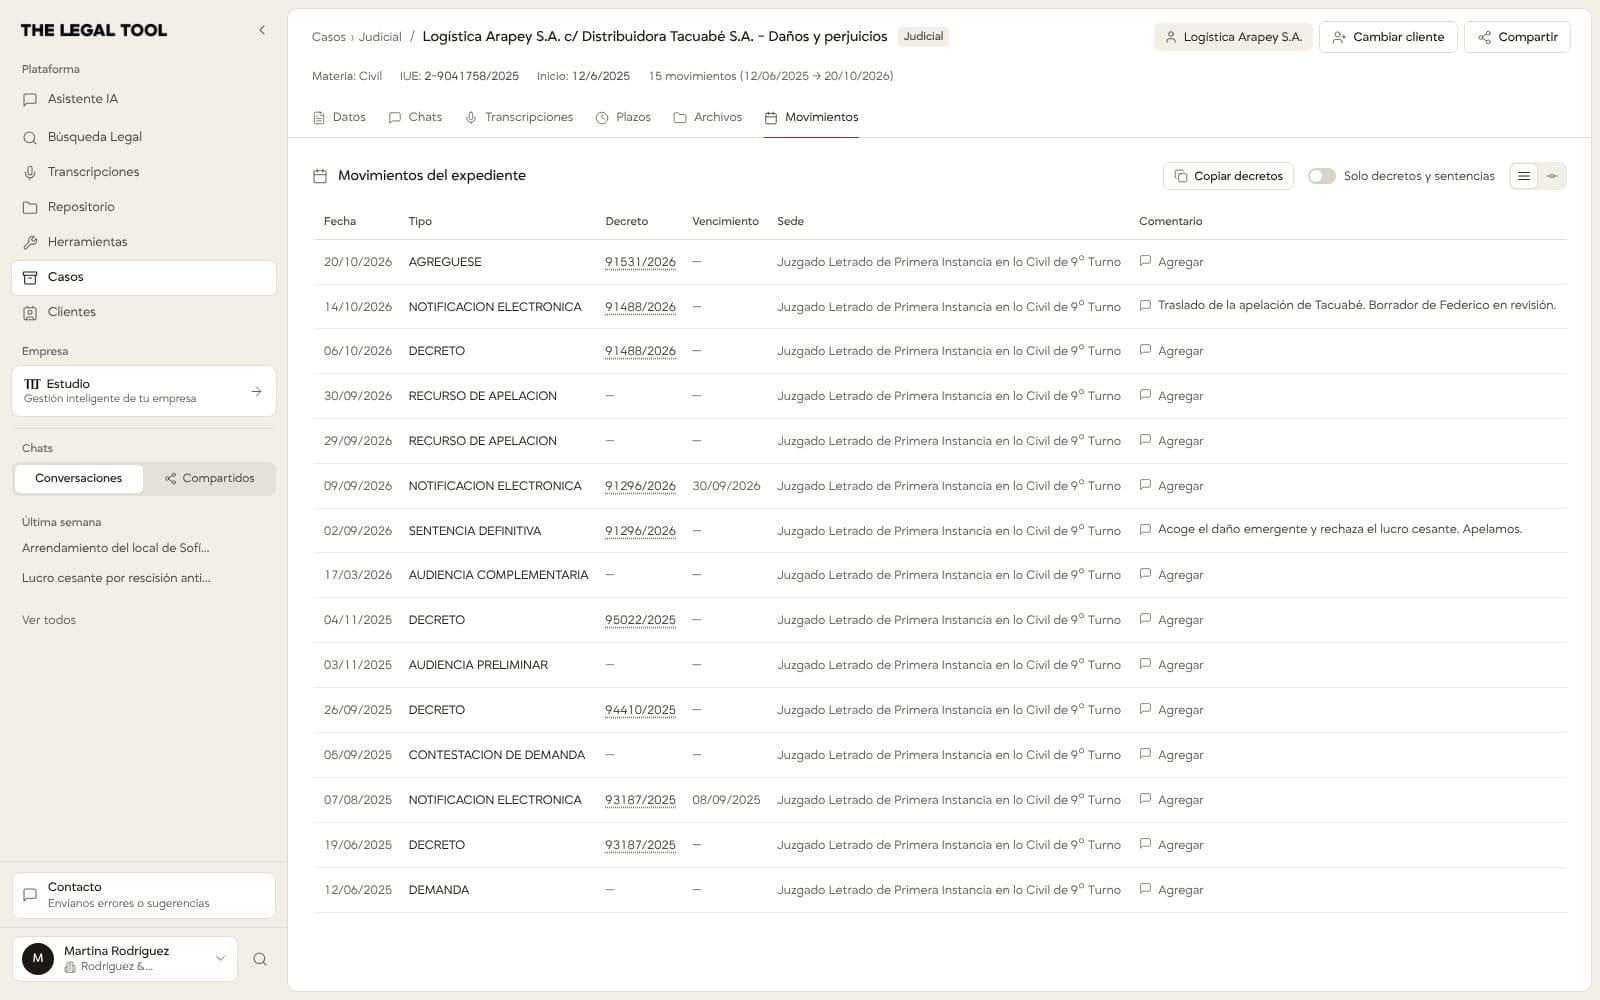Select the Movimientos tab
The image size is (1600, 1000).
pyautogui.click(x=811, y=117)
